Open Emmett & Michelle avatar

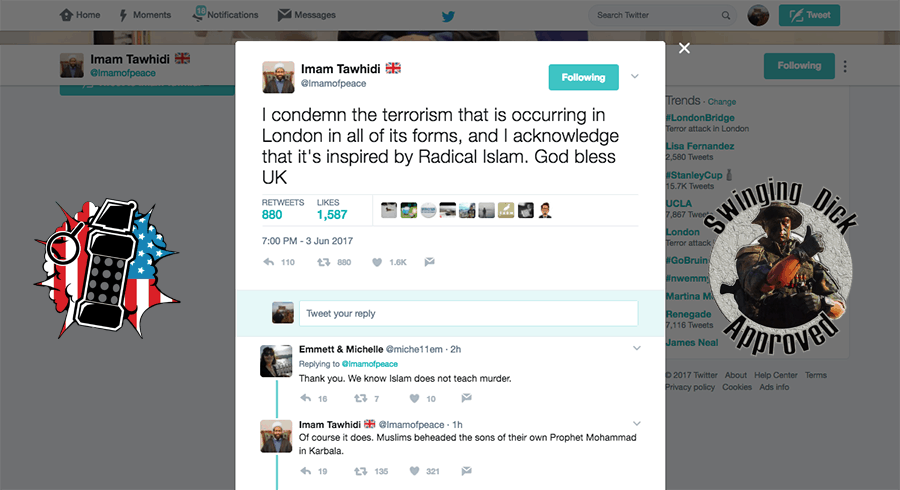(276, 361)
